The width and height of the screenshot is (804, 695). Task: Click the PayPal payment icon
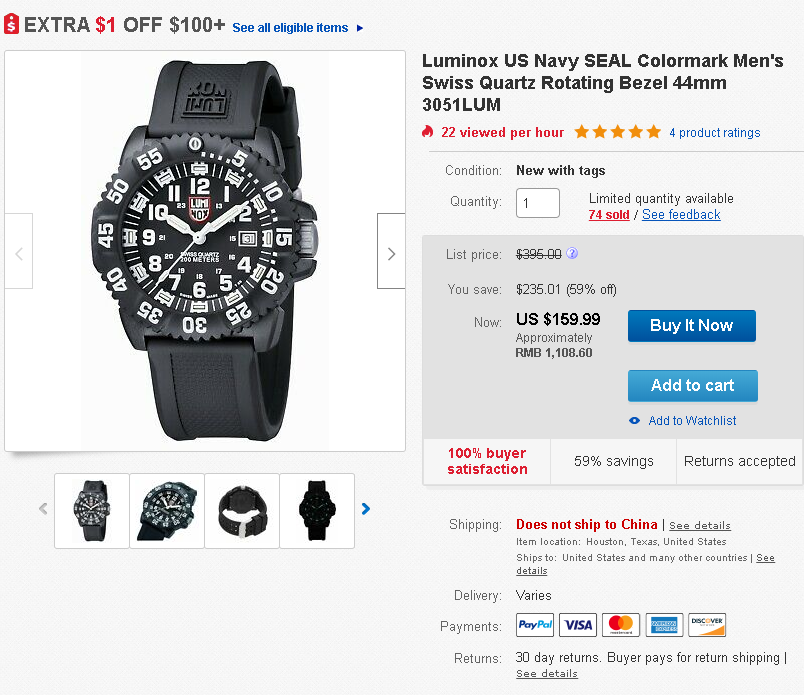[x=535, y=625]
